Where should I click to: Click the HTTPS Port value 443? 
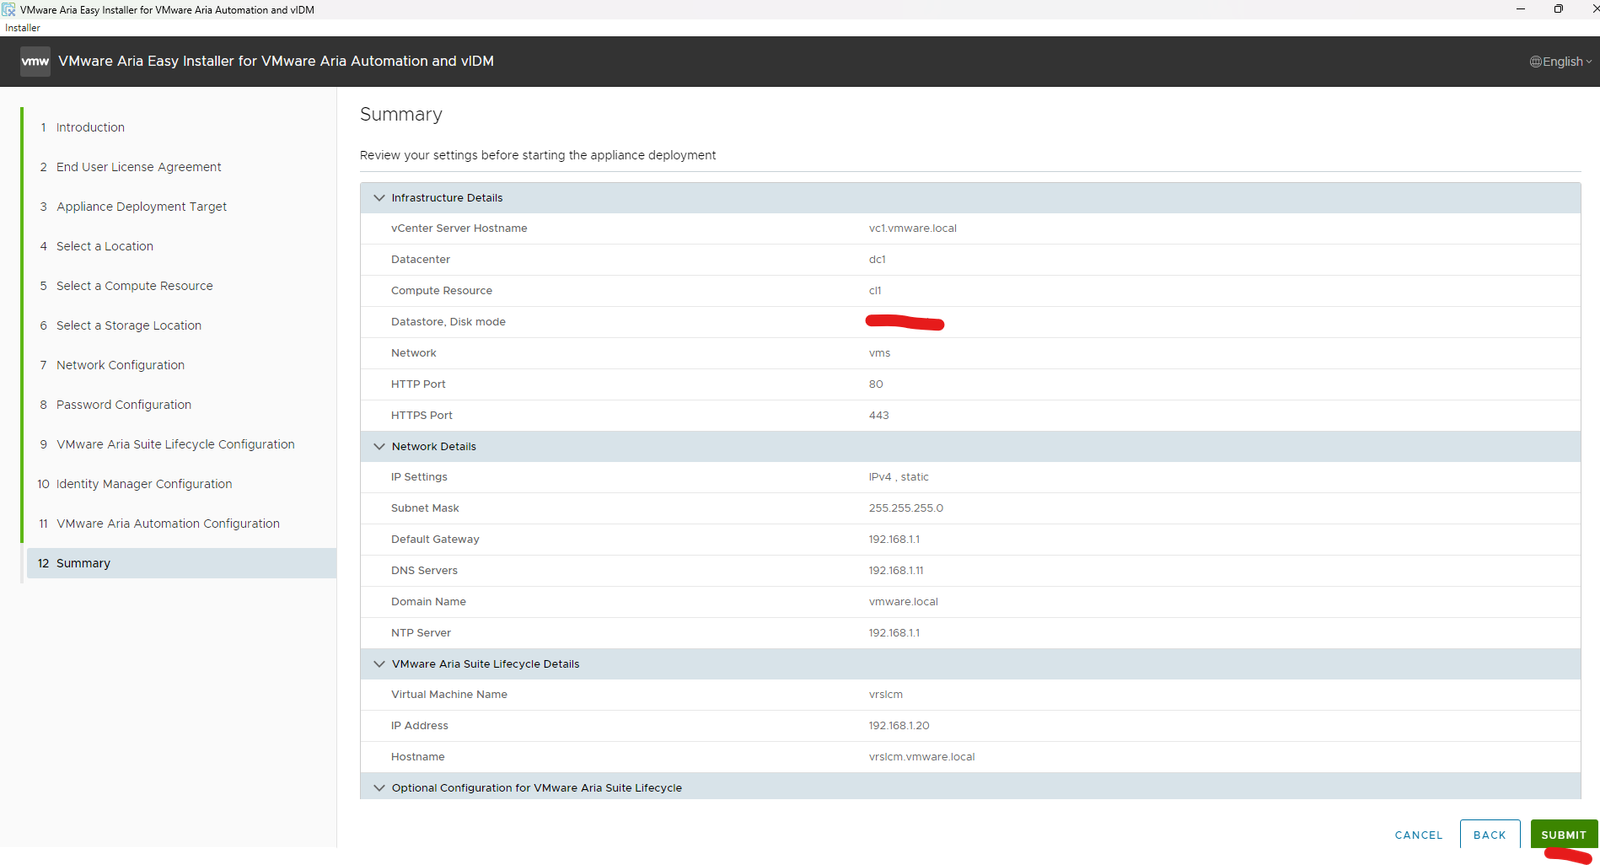click(x=879, y=415)
